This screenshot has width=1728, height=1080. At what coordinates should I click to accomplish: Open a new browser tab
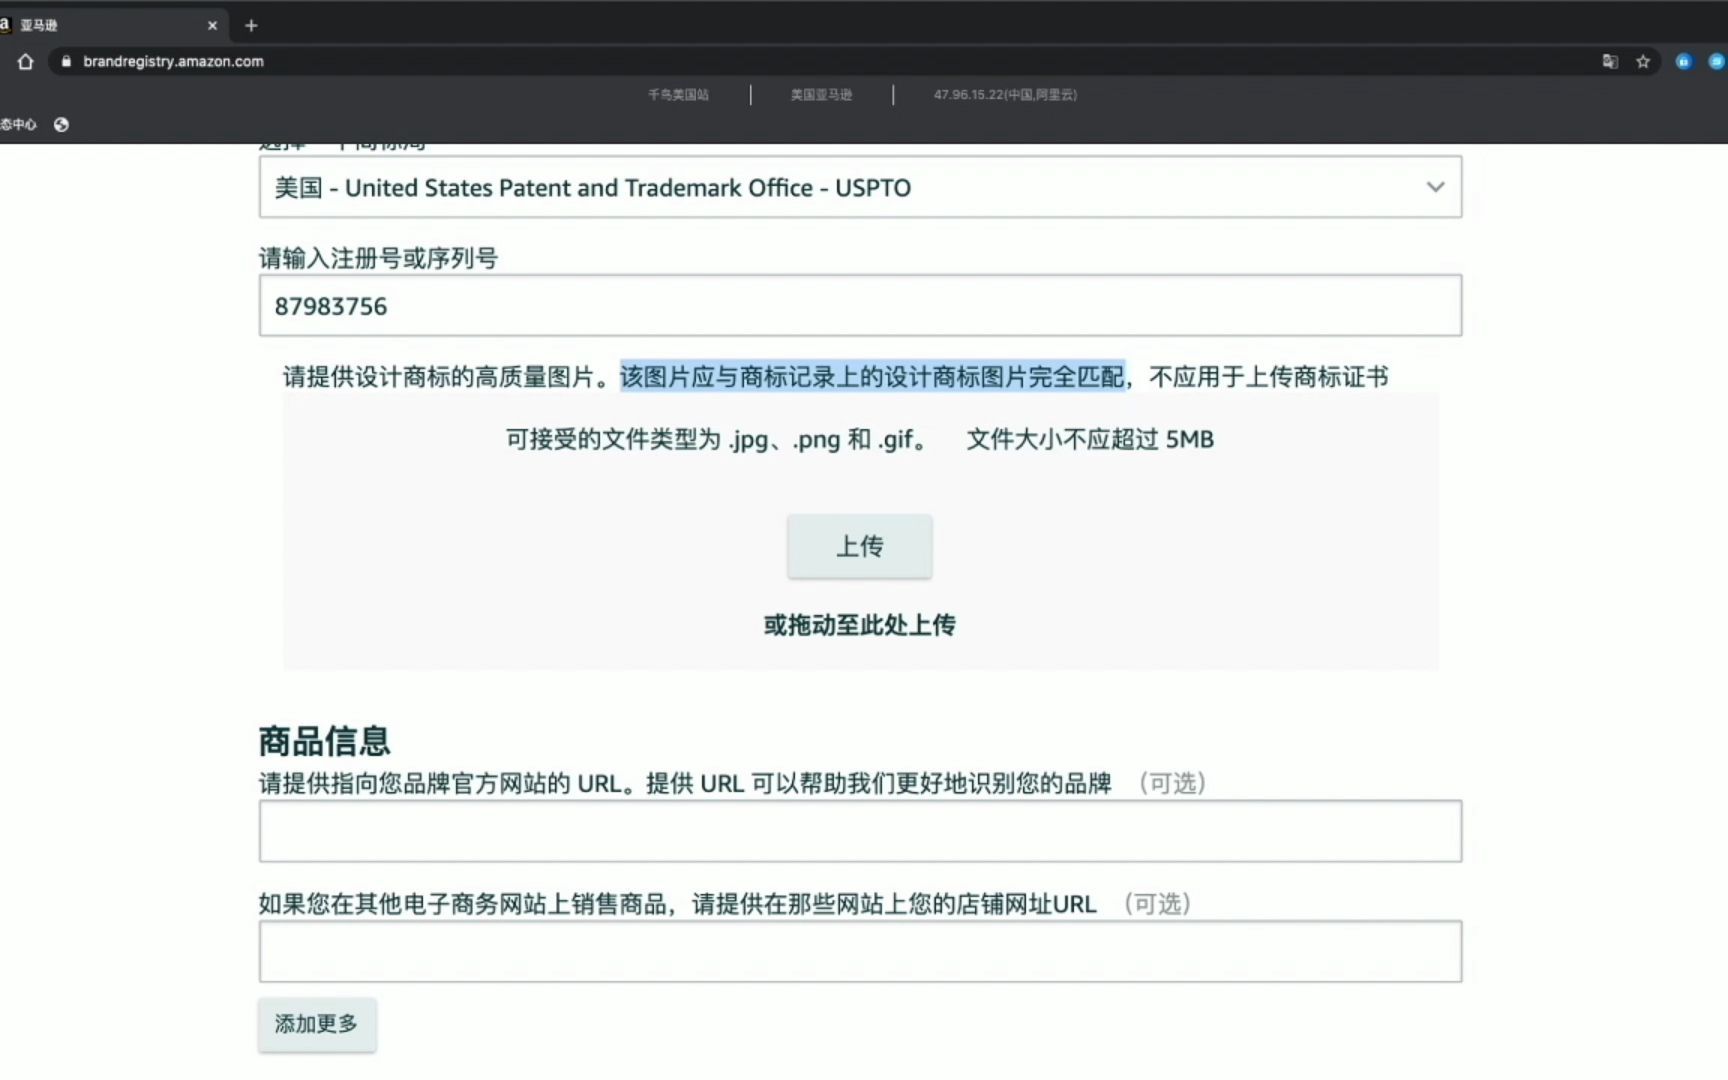tap(251, 25)
